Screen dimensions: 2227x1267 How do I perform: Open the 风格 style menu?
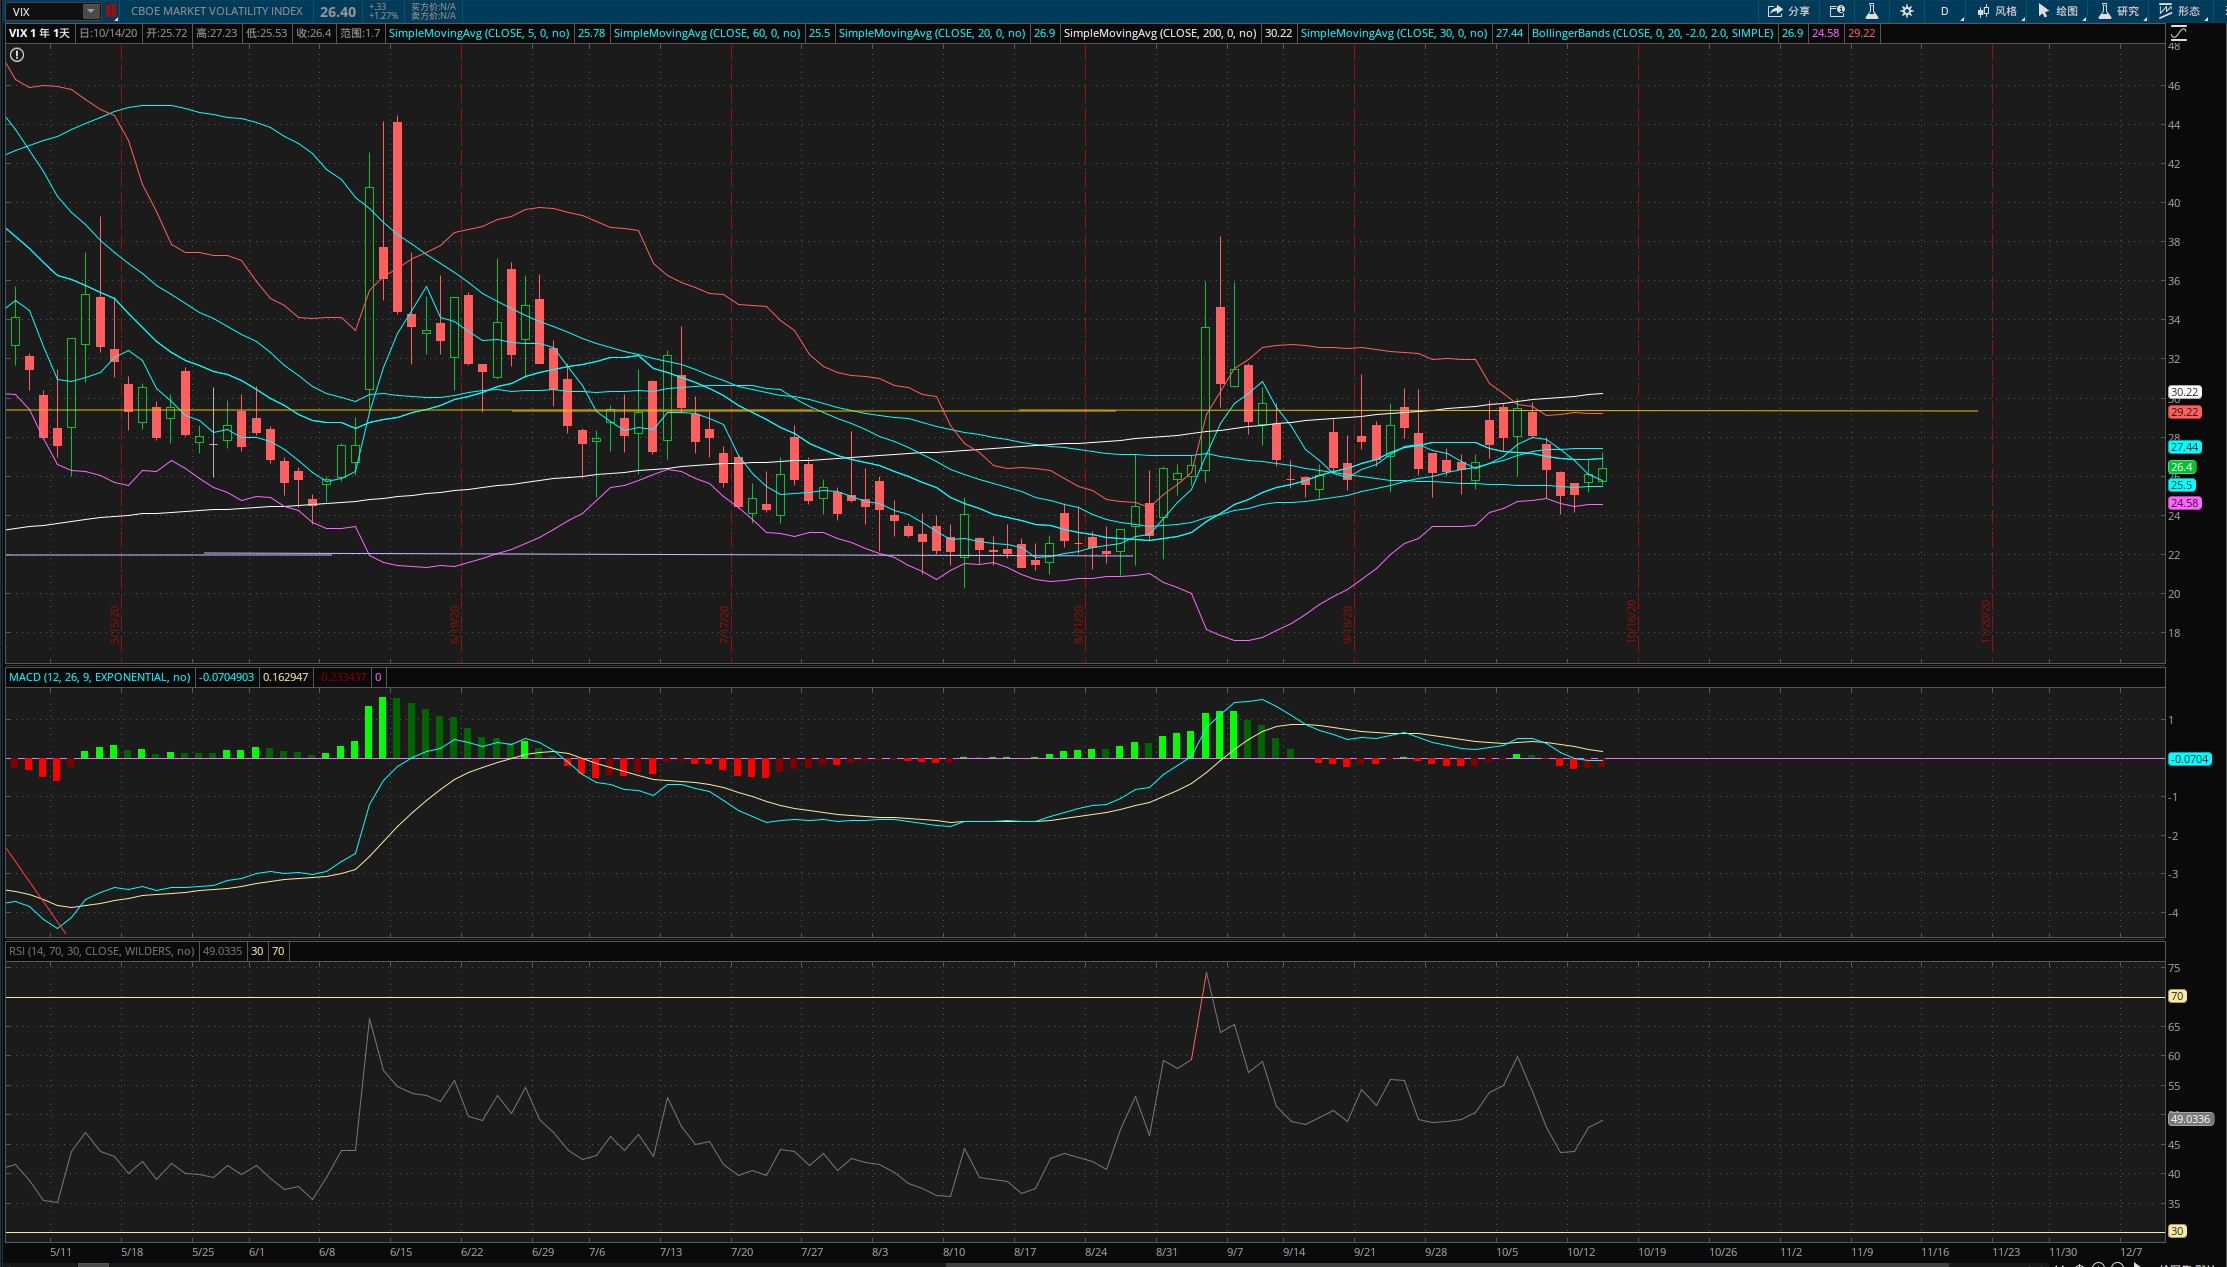coord(1998,11)
